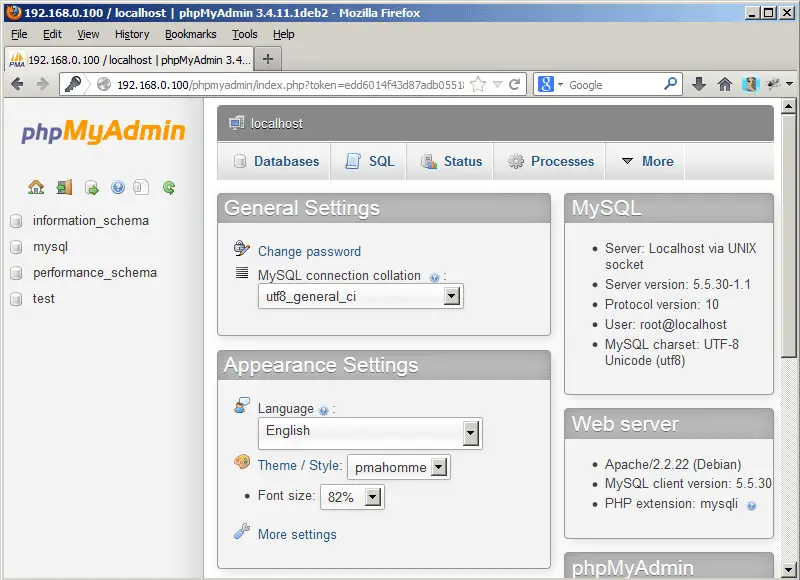Open the History menu
The height and width of the screenshot is (580, 800).
point(132,34)
